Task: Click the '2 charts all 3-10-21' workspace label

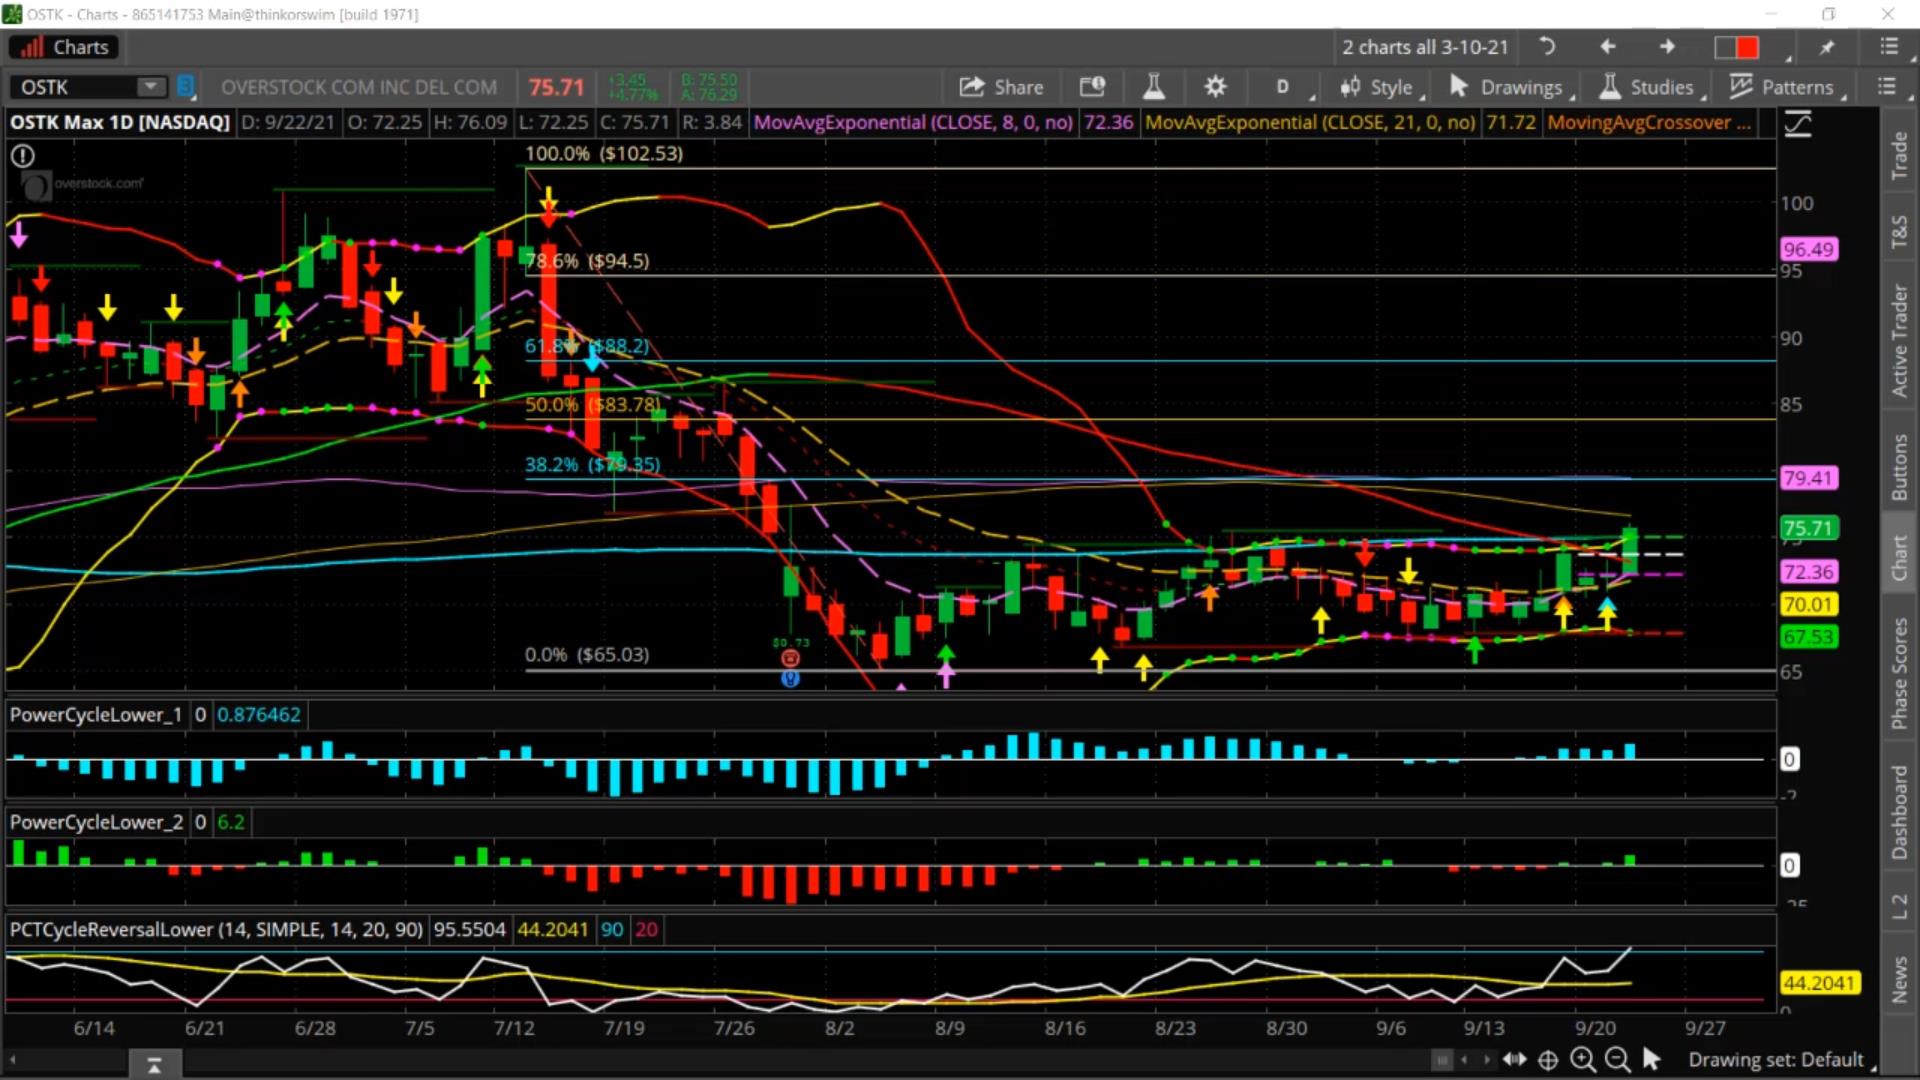Action: click(1425, 47)
